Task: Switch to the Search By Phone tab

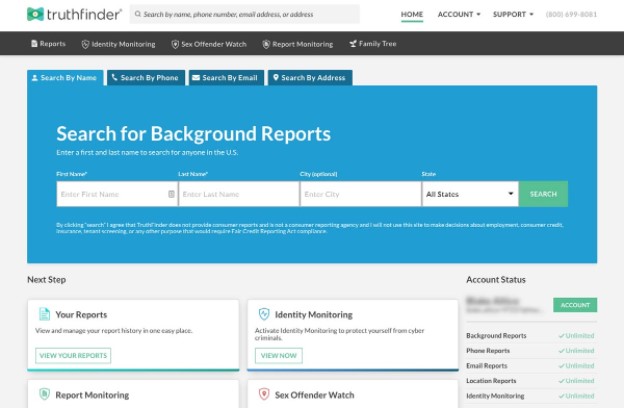Action: click(146, 78)
